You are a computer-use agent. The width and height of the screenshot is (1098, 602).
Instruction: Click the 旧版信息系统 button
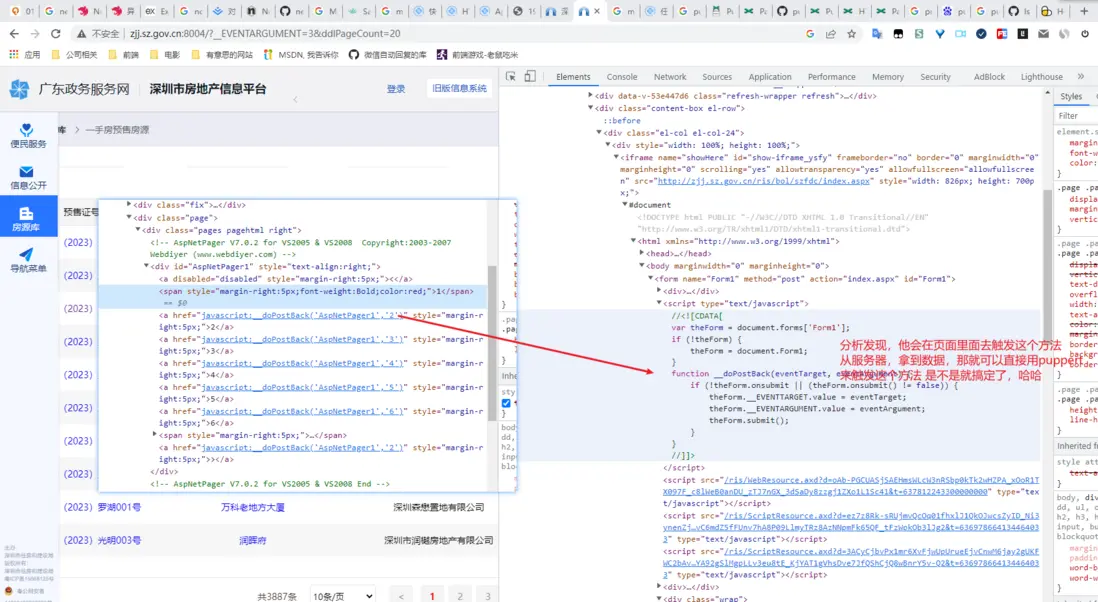[459, 89]
